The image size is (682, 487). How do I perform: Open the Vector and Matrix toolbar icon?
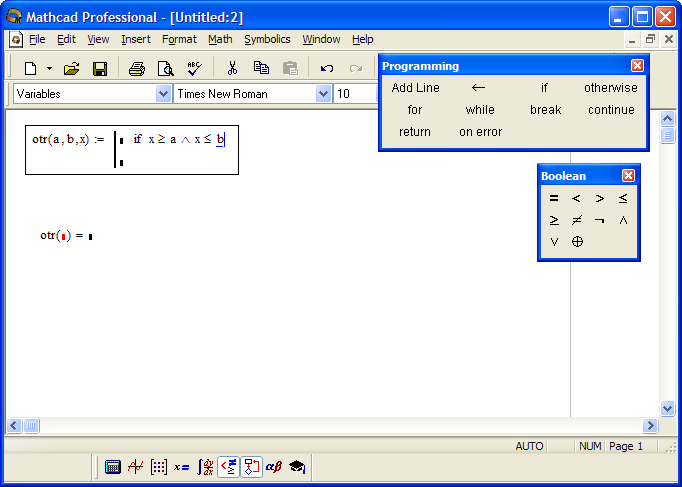click(159, 466)
